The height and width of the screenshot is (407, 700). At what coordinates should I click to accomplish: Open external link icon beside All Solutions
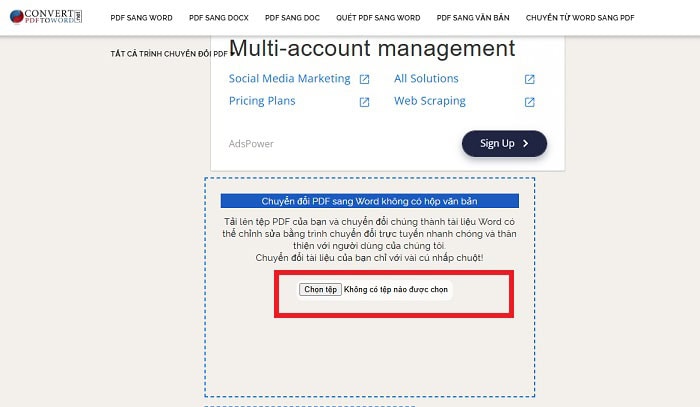529,79
